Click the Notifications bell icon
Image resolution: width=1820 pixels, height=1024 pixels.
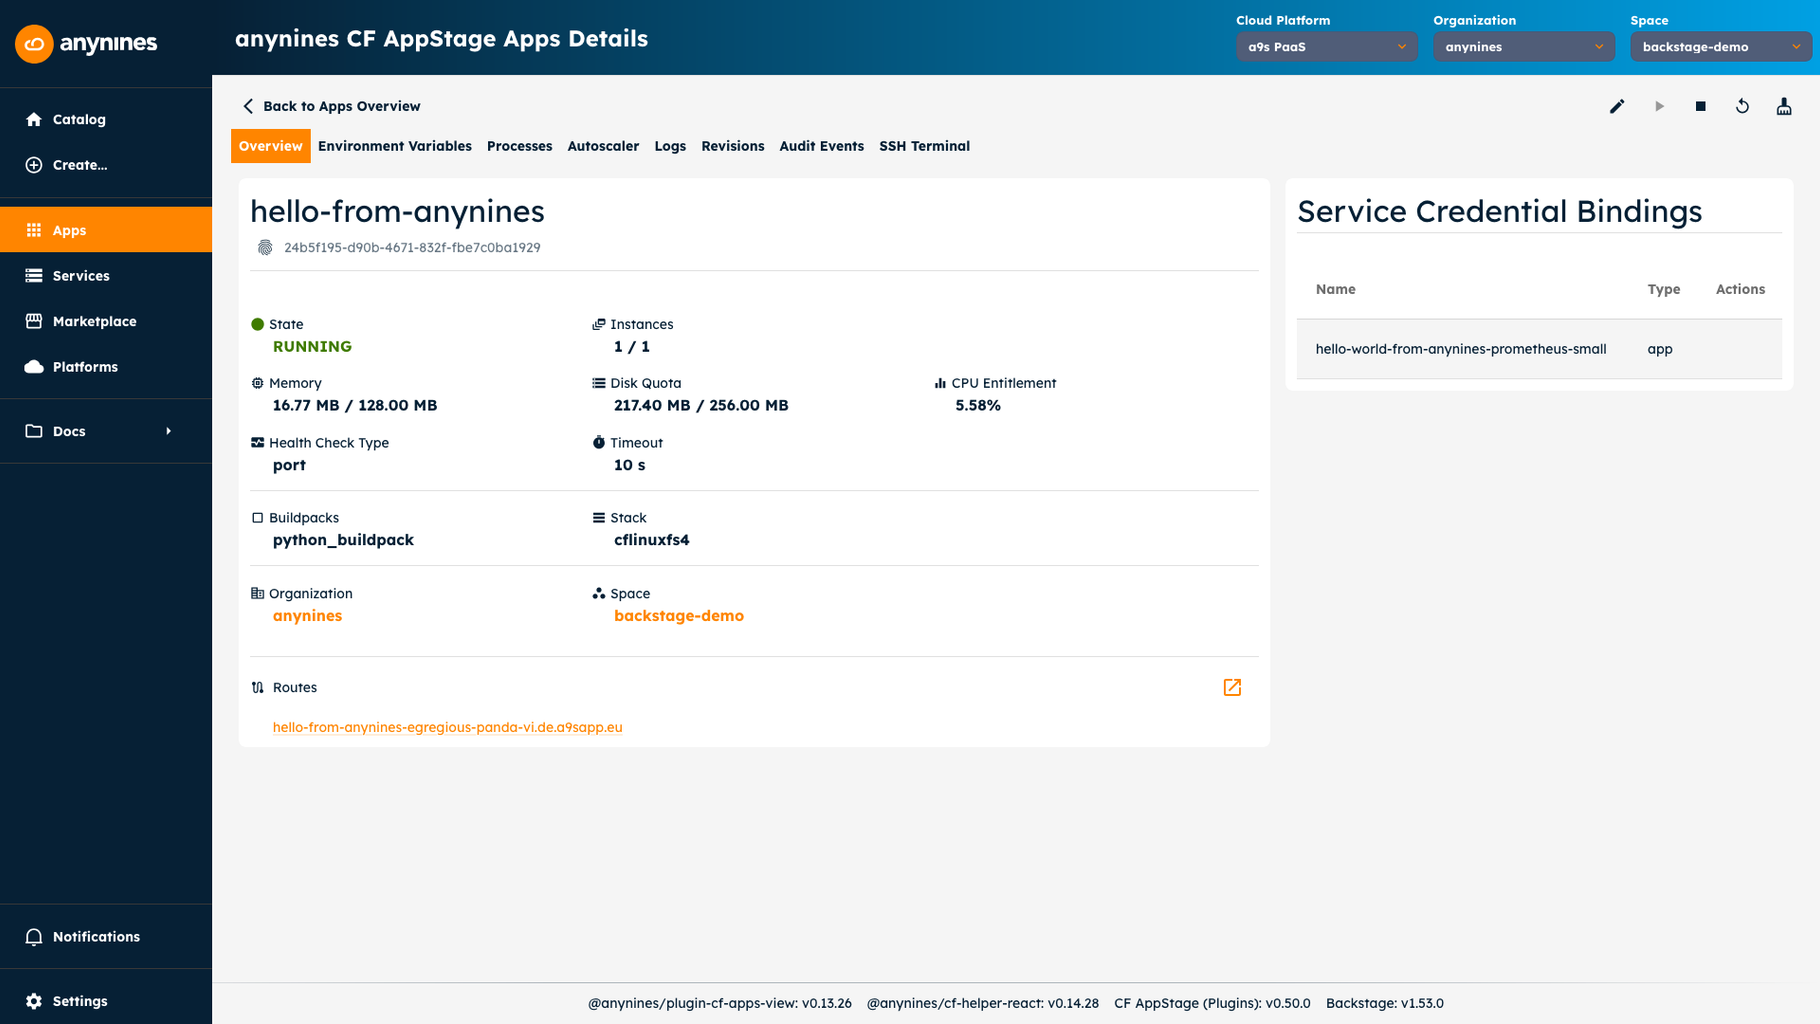tap(34, 937)
